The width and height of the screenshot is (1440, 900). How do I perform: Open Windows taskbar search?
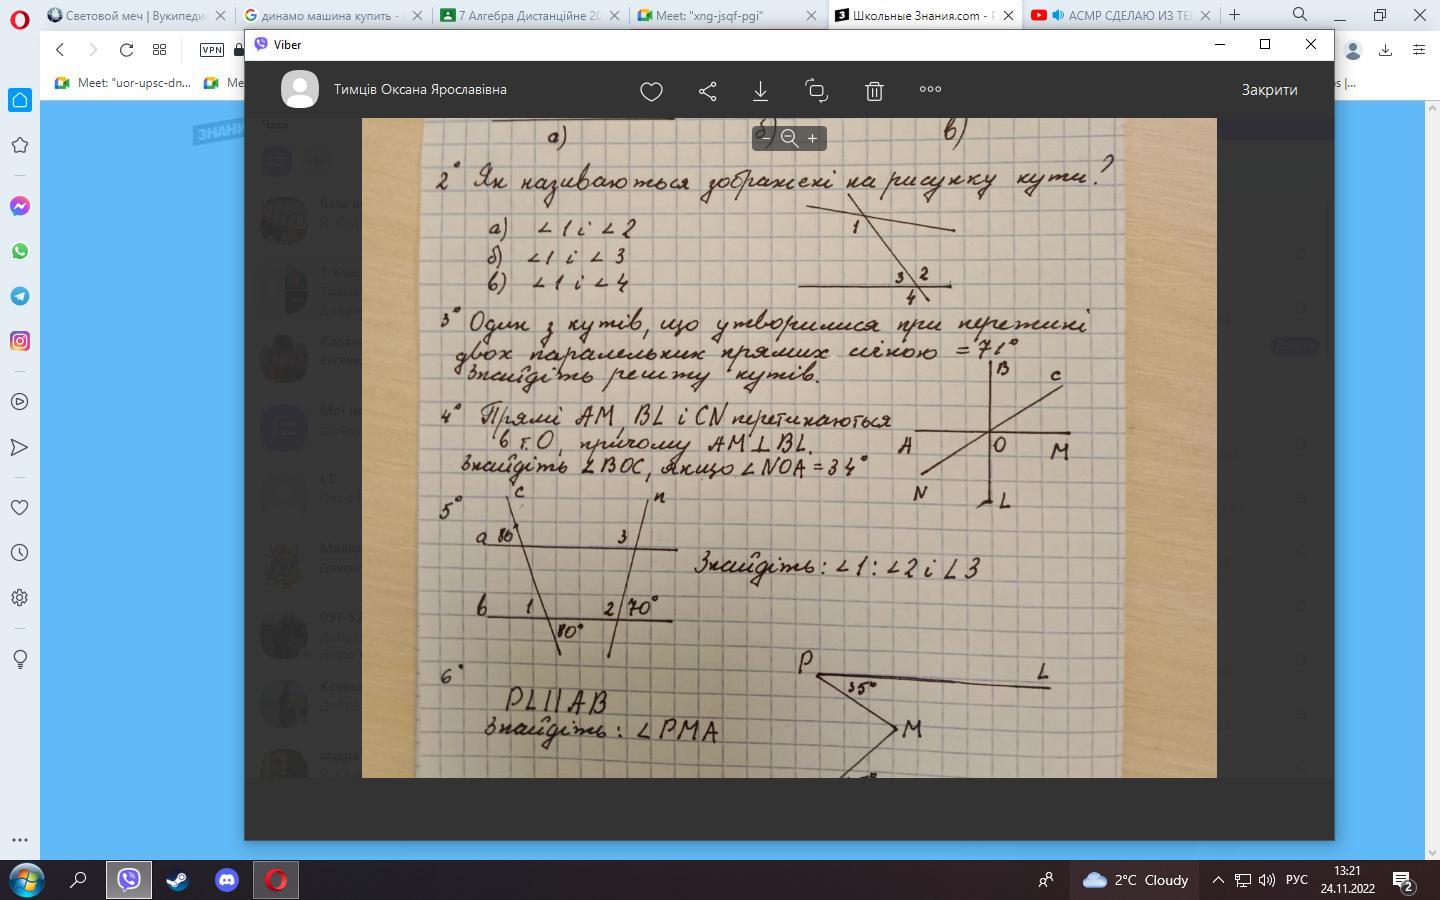[x=78, y=880]
